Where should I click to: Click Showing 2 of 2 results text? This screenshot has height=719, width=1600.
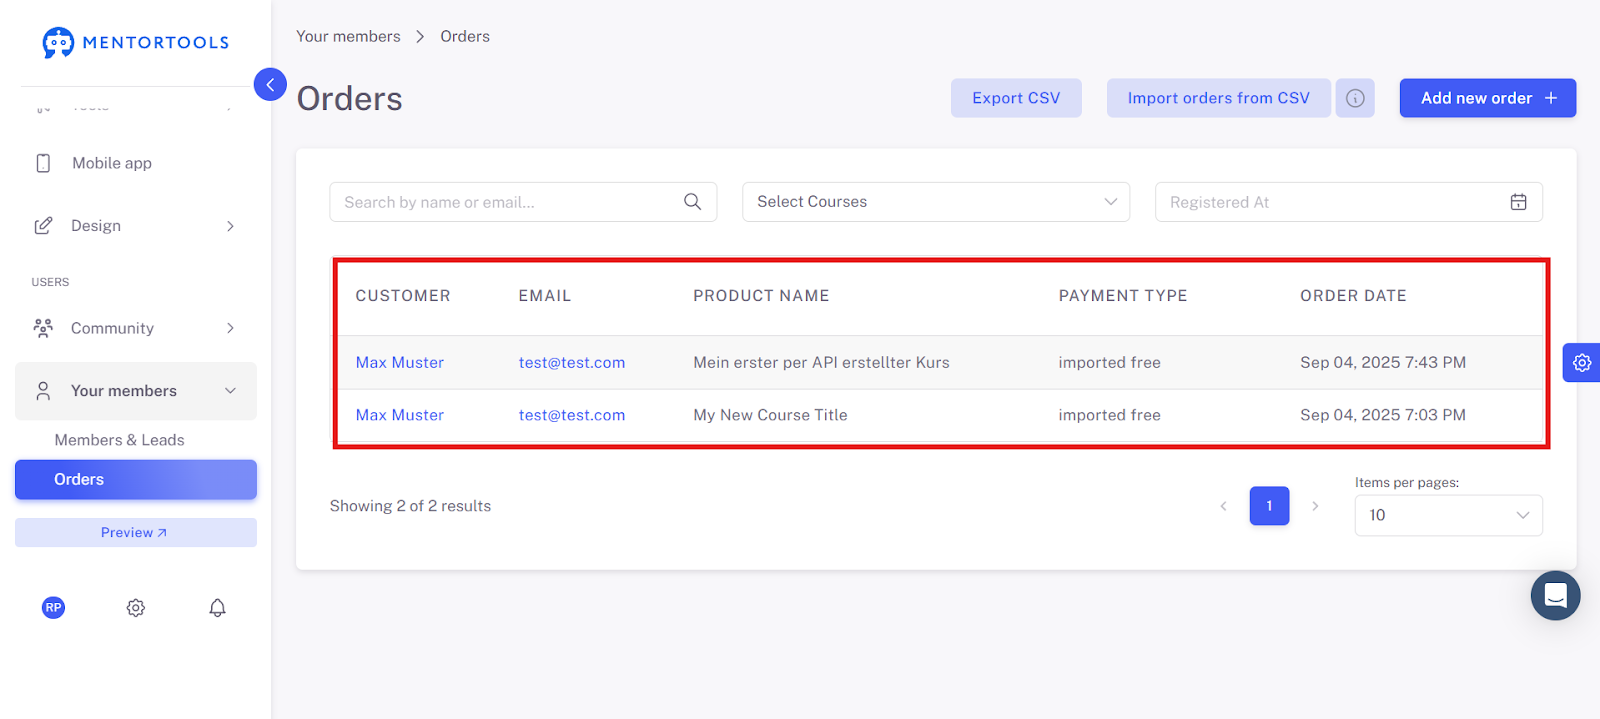(410, 506)
